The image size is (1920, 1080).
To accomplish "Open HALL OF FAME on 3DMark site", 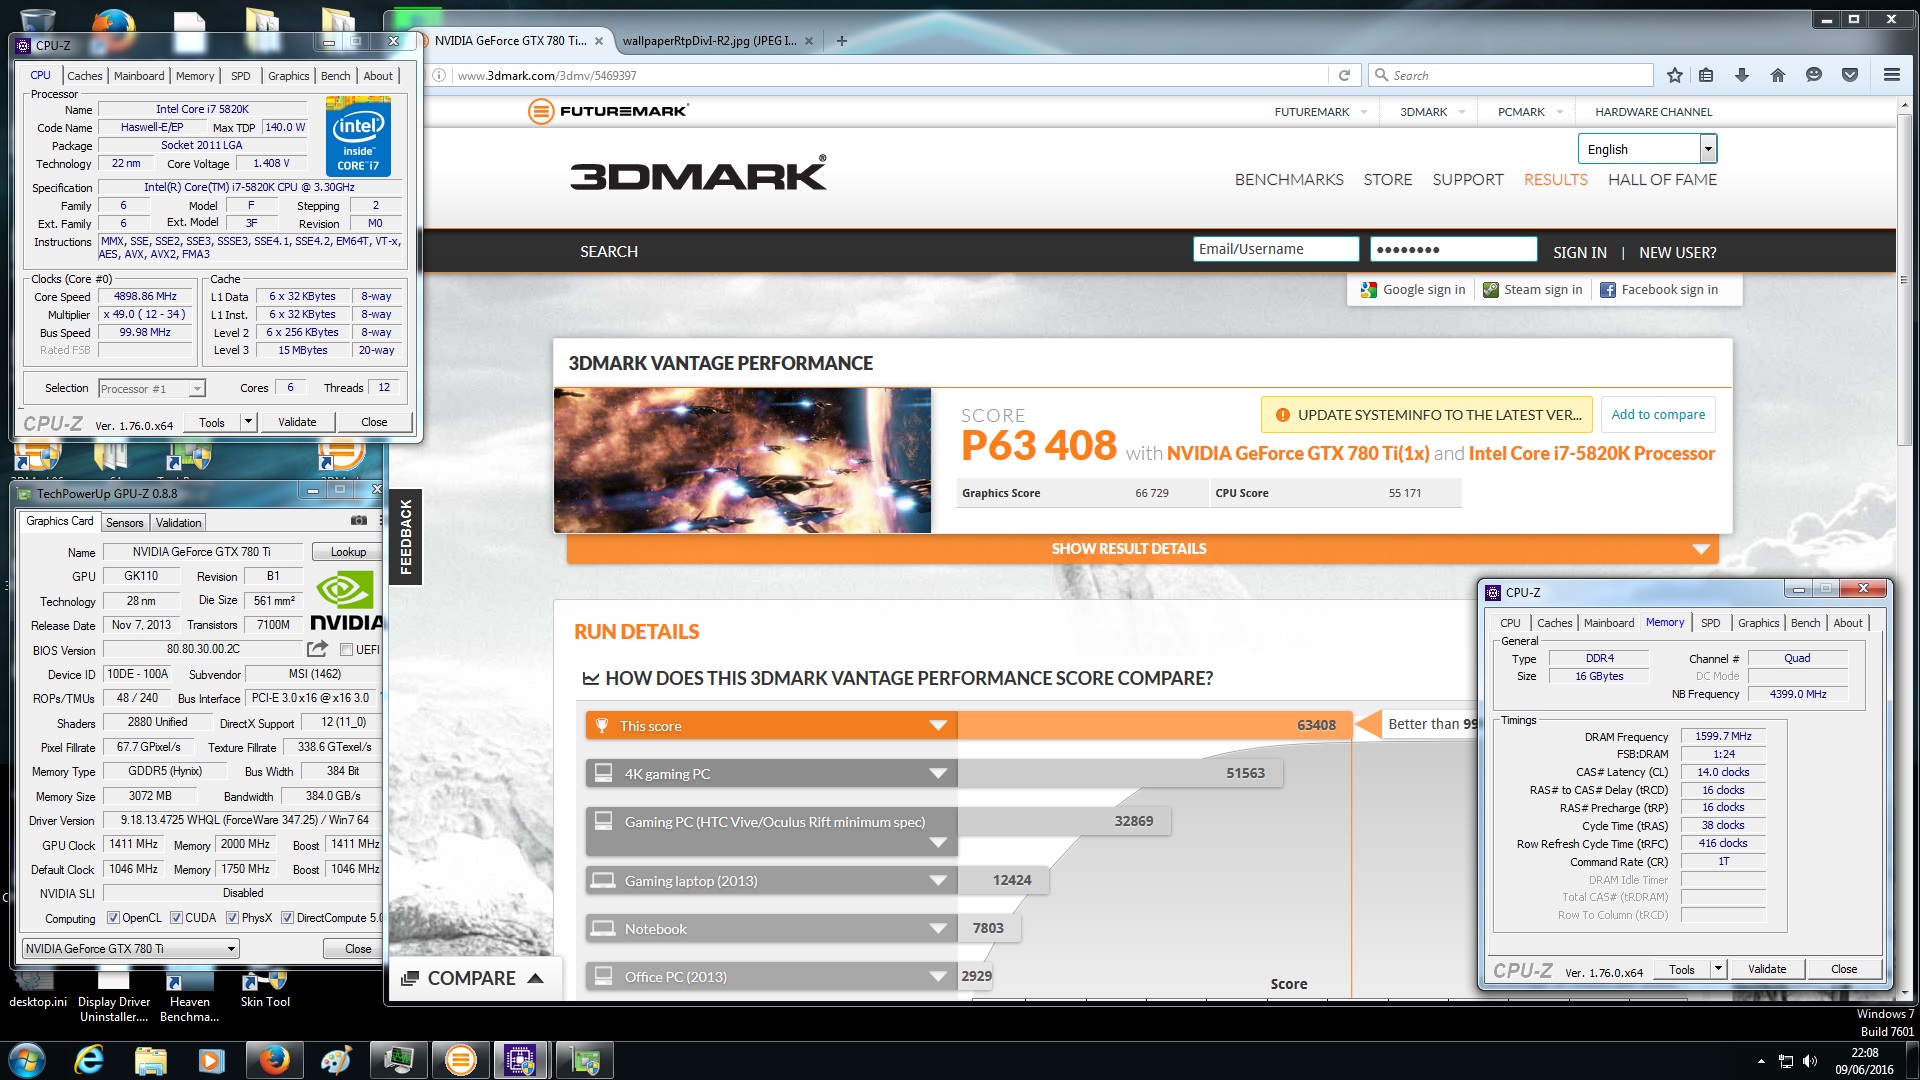I will 1662,180.
